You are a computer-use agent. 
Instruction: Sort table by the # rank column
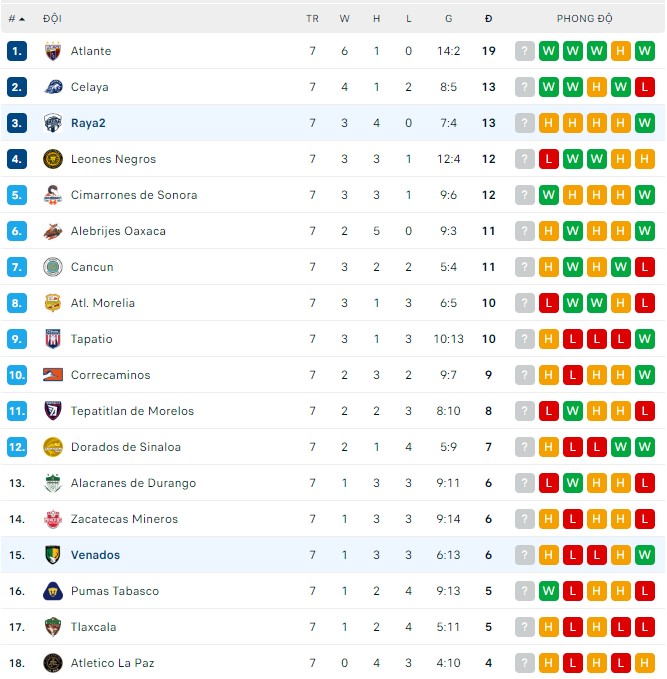pos(16,19)
